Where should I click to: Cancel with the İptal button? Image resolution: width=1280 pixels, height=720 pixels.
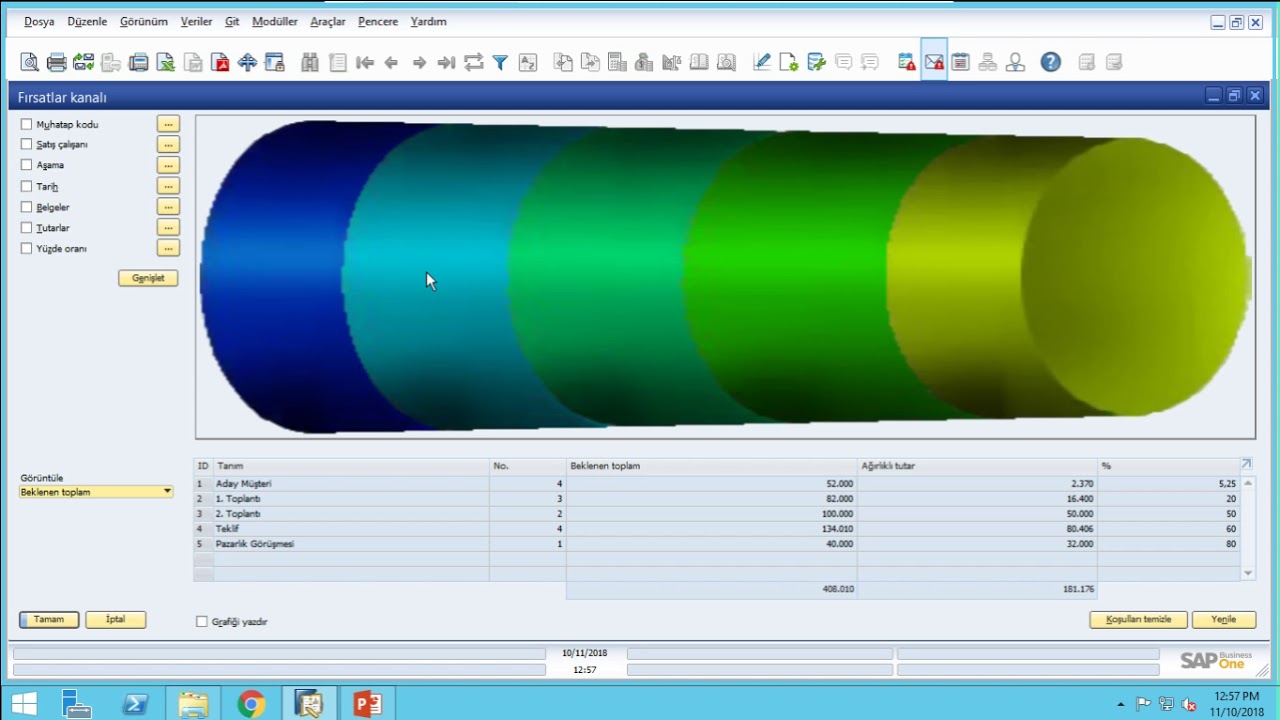click(x=116, y=619)
